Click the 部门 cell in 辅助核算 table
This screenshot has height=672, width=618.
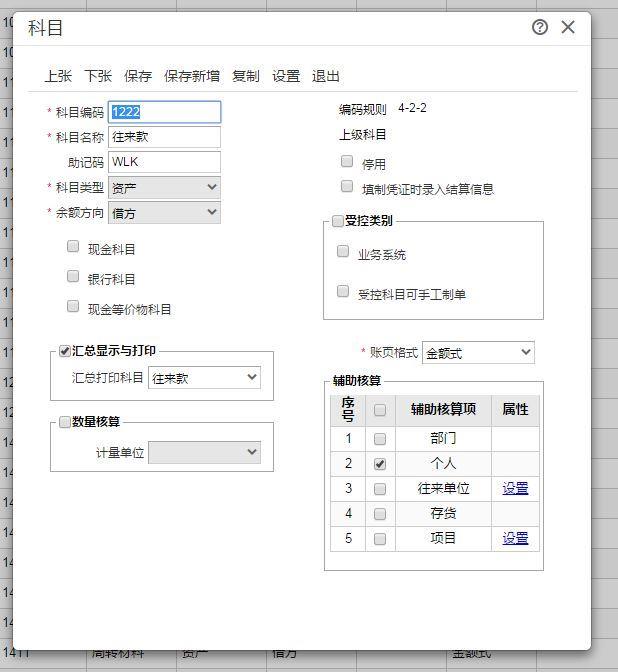point(443,438)
